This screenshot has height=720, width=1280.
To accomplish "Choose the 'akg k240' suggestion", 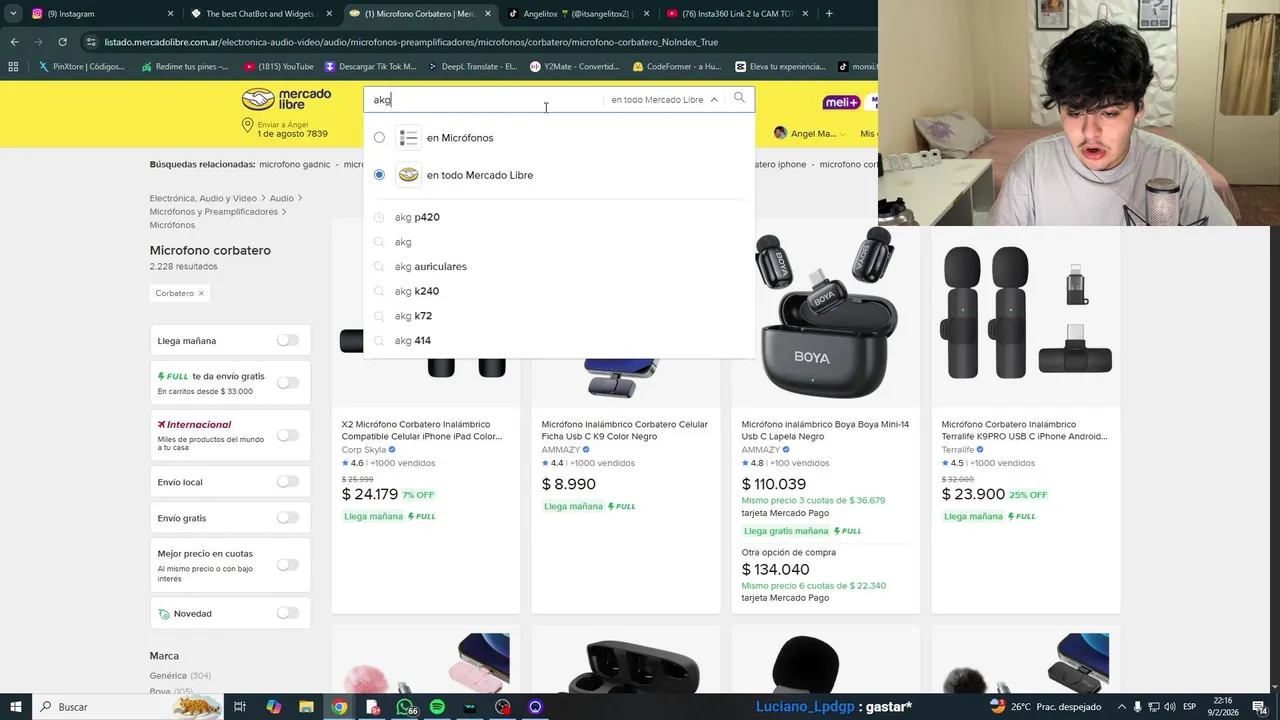I will pos(558,291).
